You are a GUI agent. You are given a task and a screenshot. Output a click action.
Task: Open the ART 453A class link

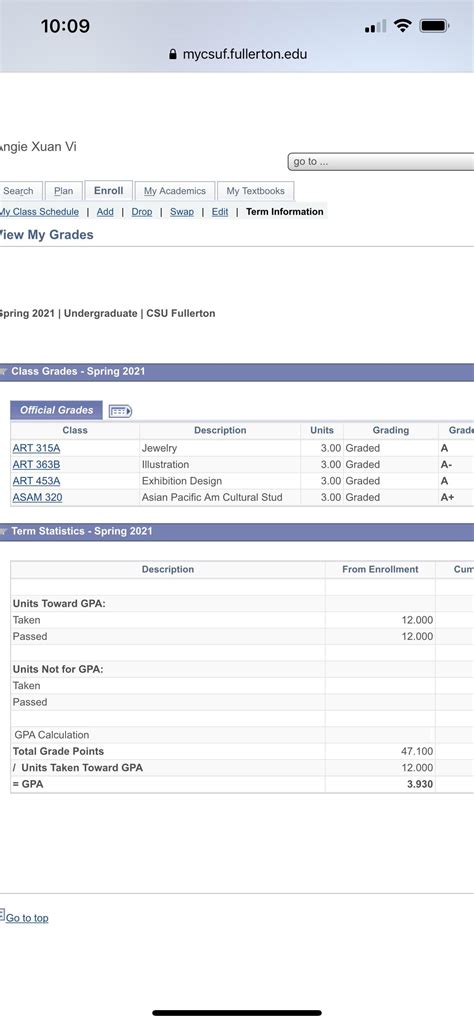[x=36, y=481]
